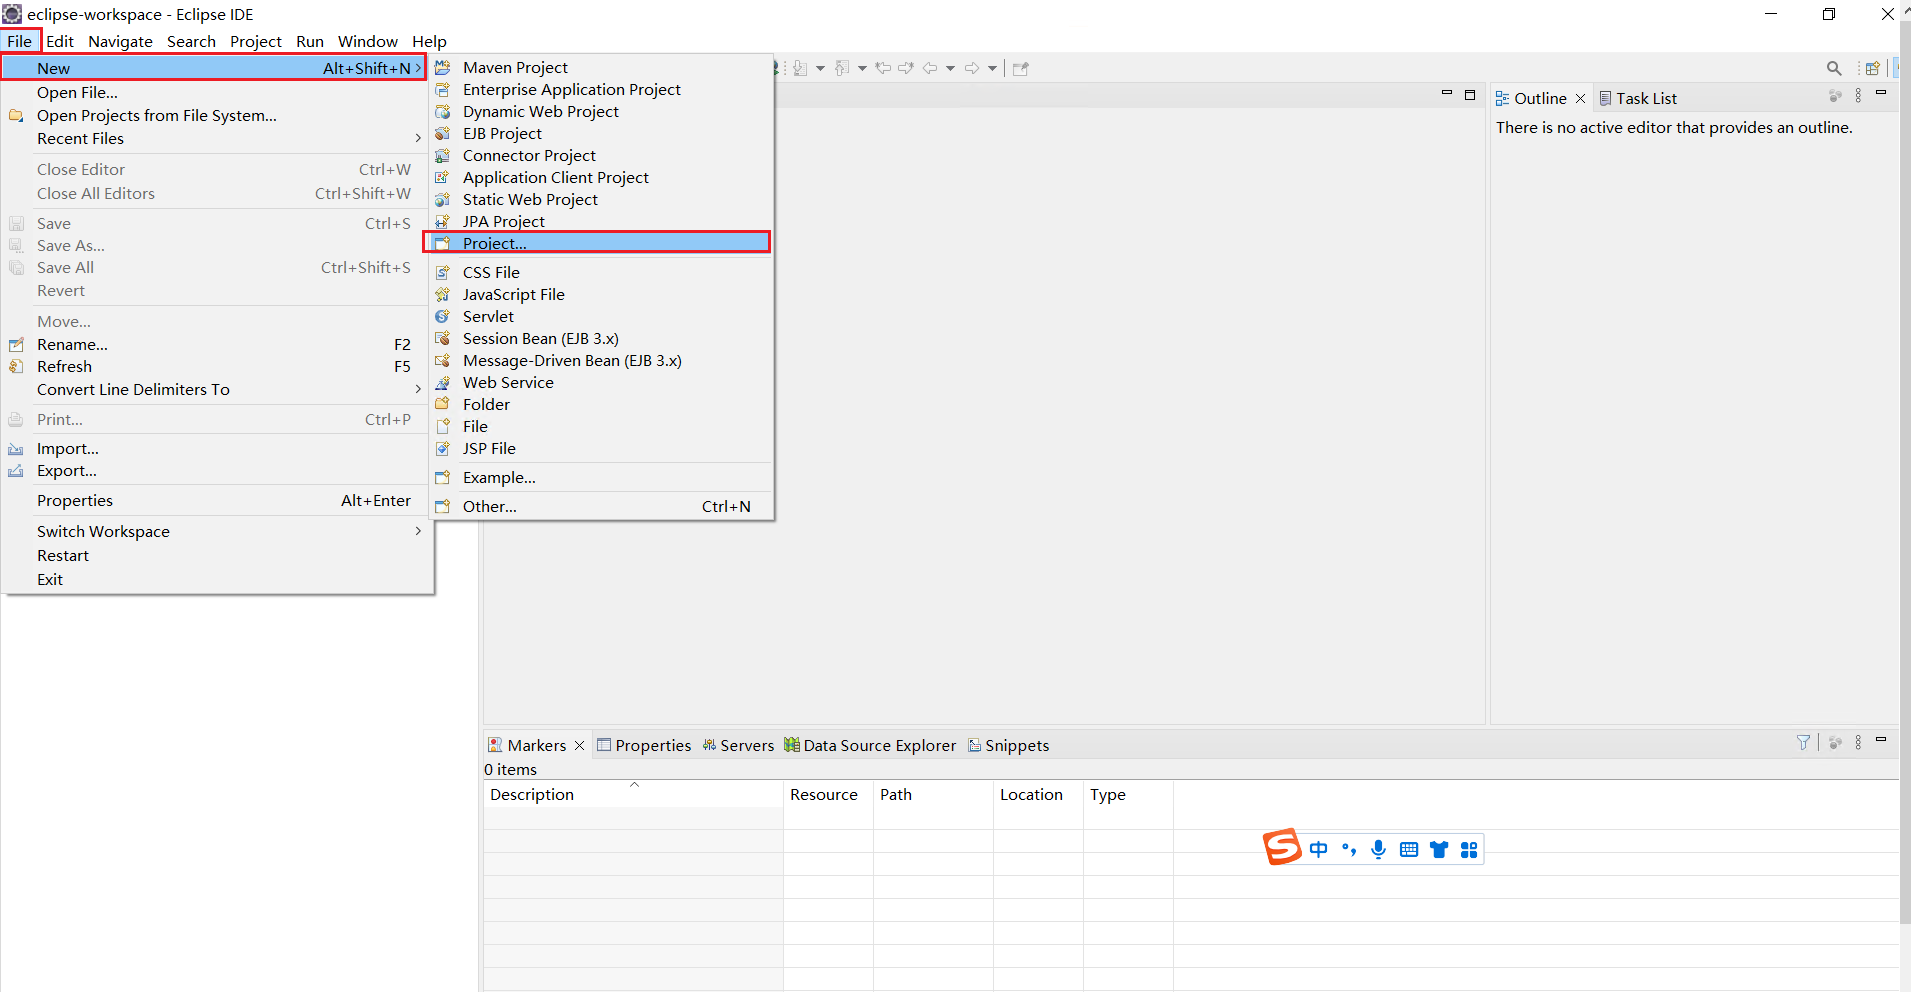Minimize the Outline panel
This screenshot has width=1911, height=992.
click(1881, 93)
